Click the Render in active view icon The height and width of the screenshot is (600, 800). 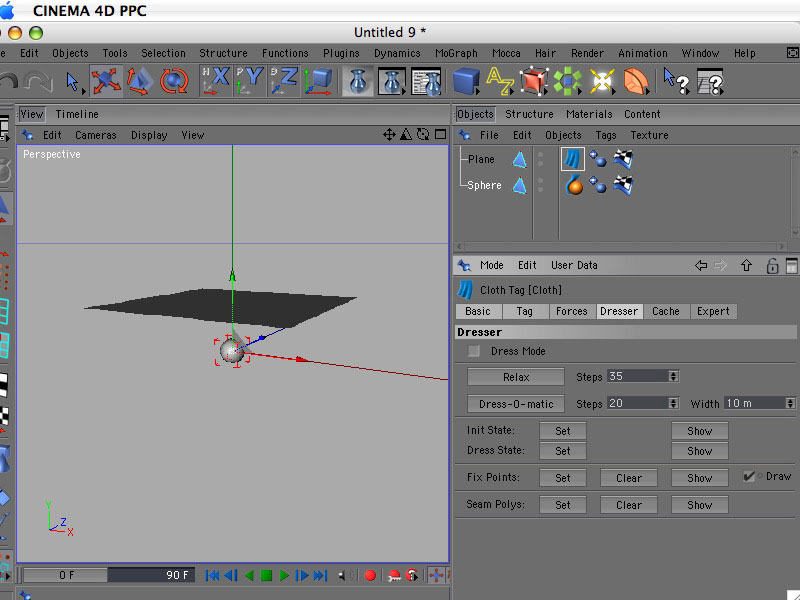point(358,81)
